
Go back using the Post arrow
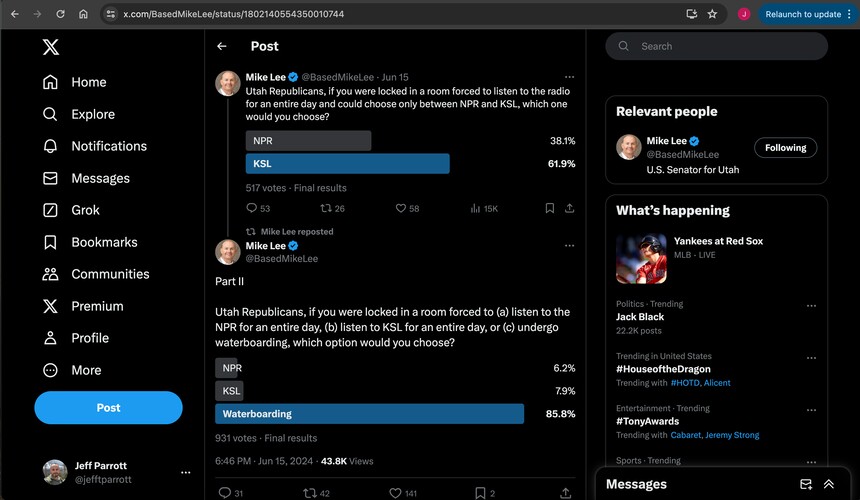click(222, 46)
